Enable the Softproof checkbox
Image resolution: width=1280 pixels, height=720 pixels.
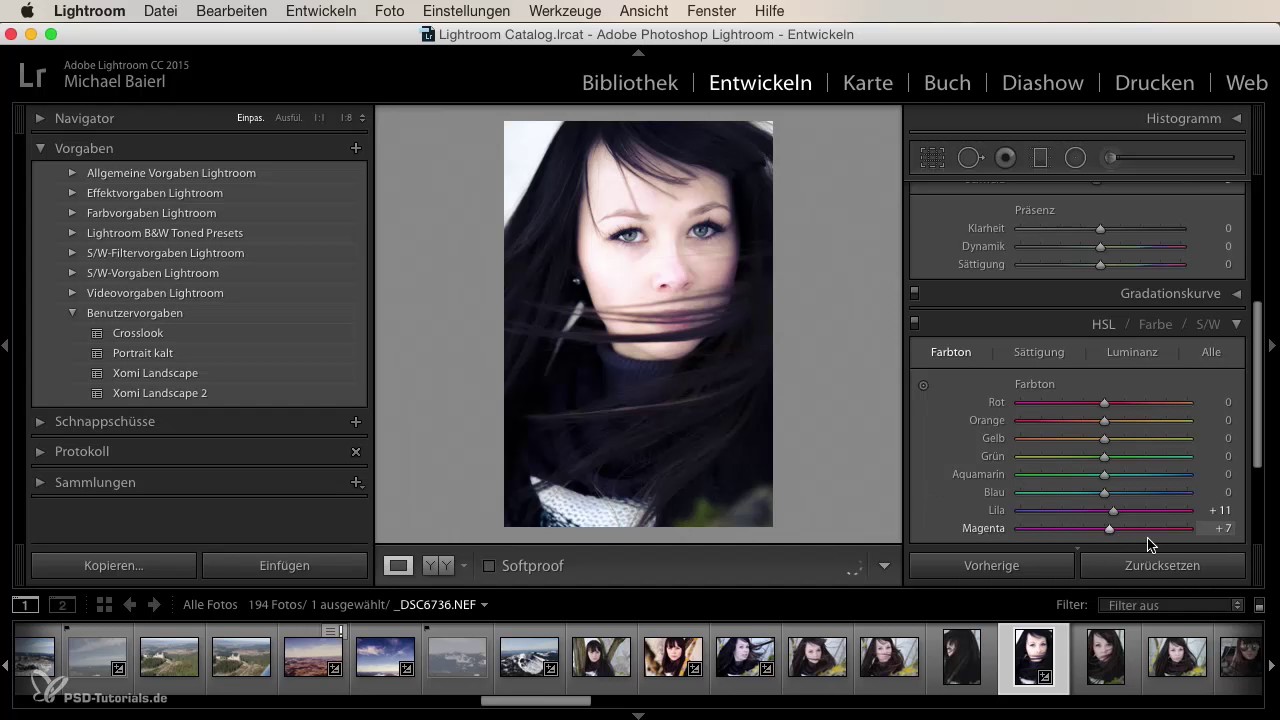point(489,566)
